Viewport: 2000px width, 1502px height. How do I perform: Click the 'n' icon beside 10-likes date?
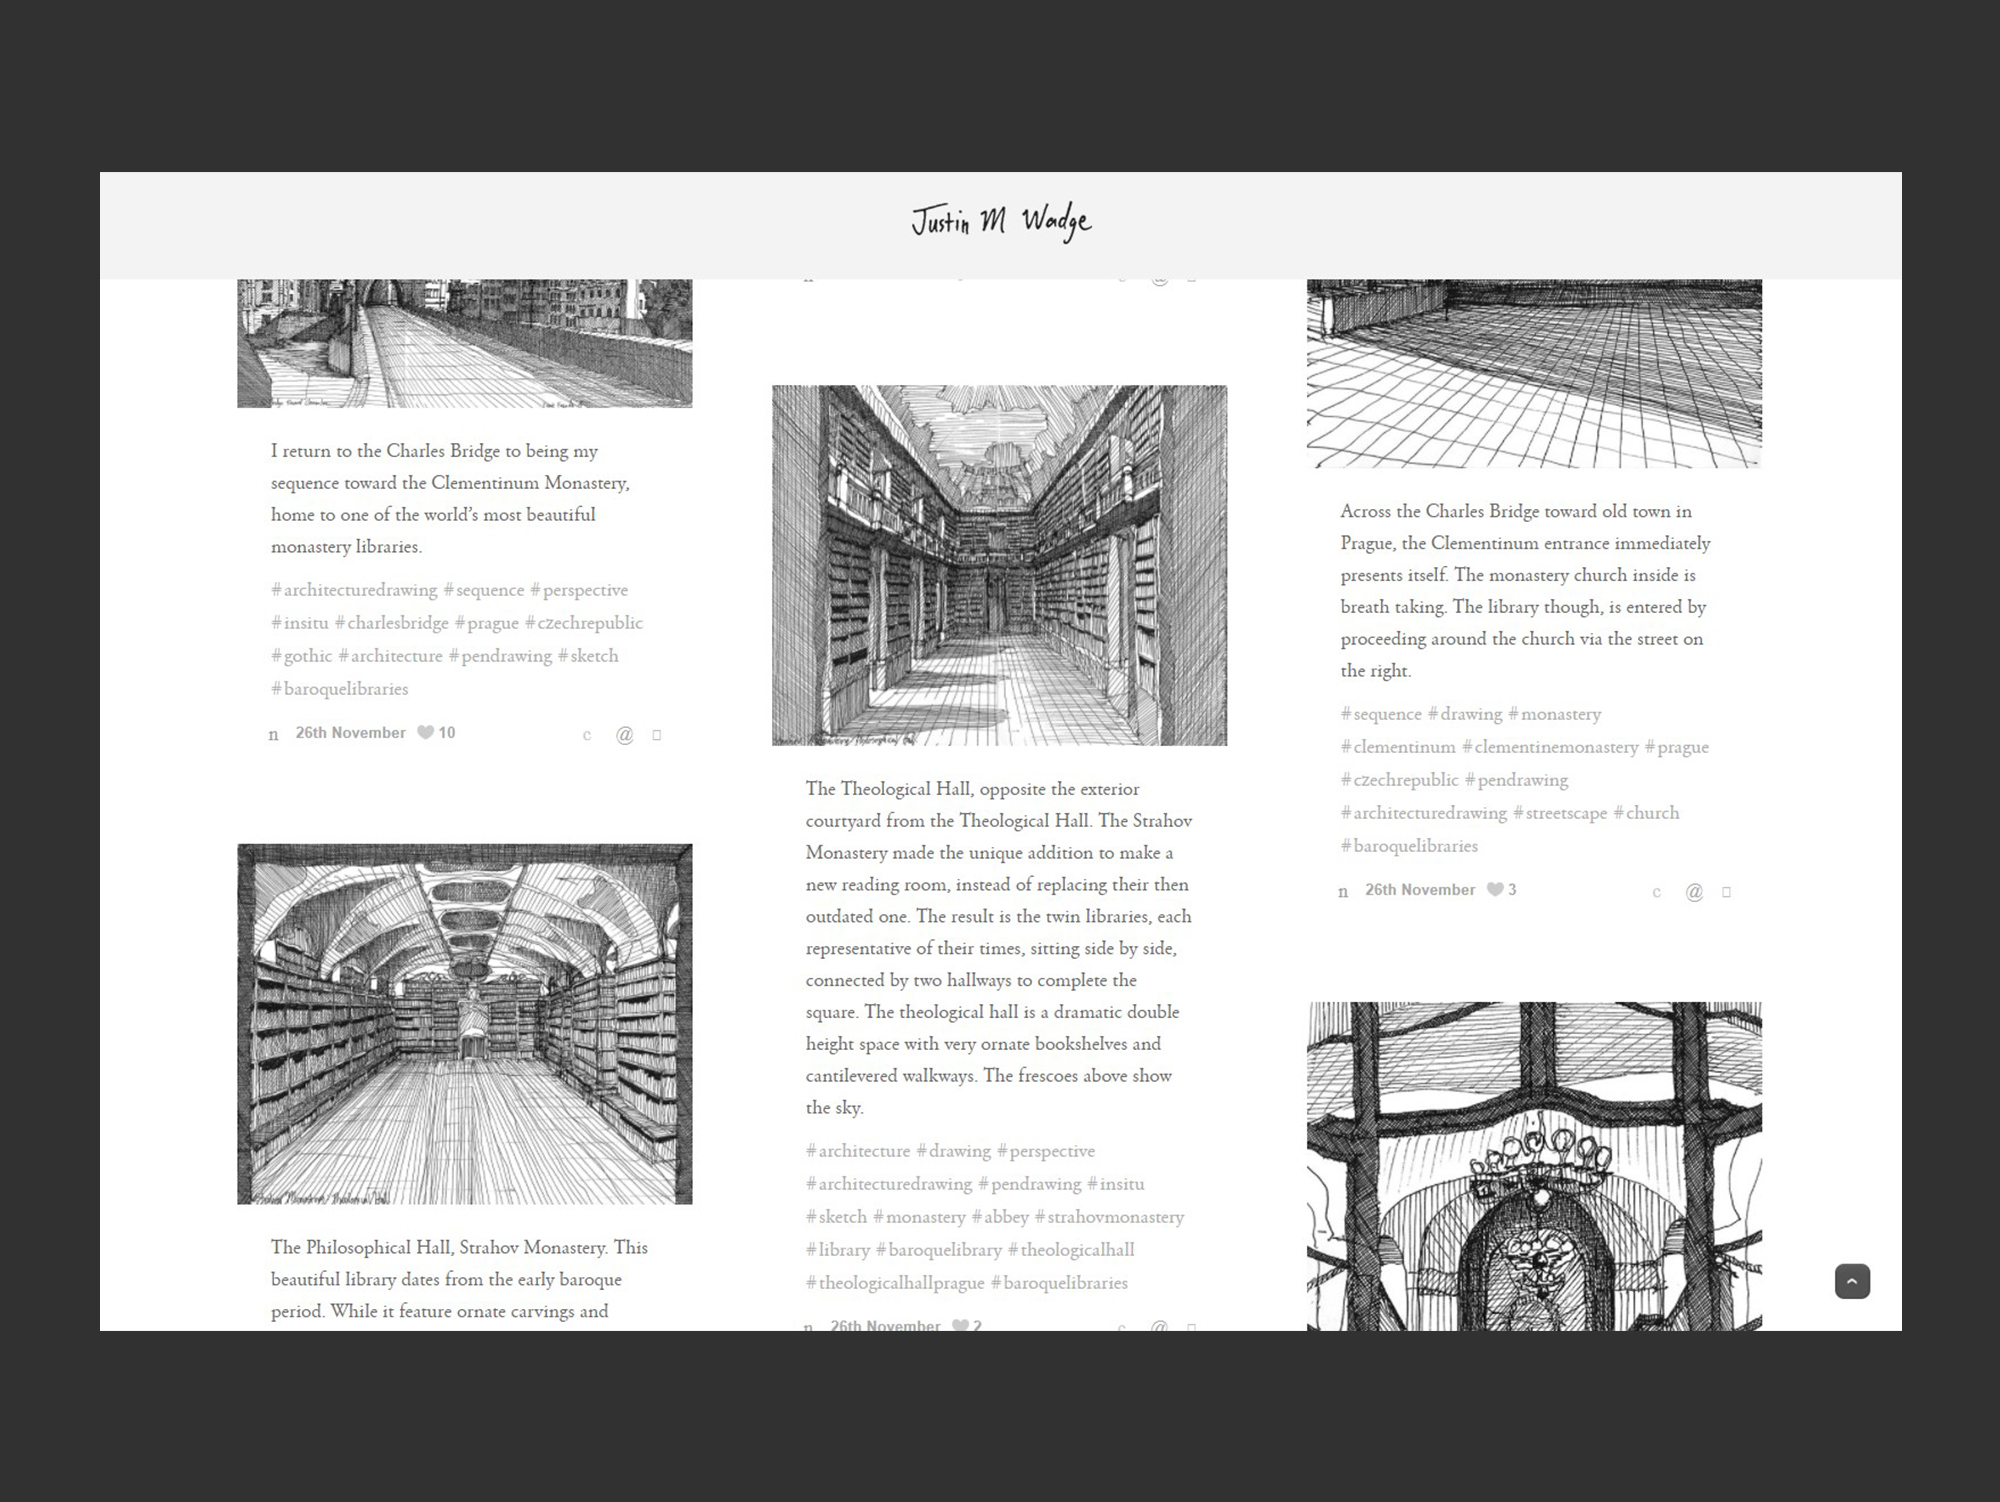click(273, 735)
